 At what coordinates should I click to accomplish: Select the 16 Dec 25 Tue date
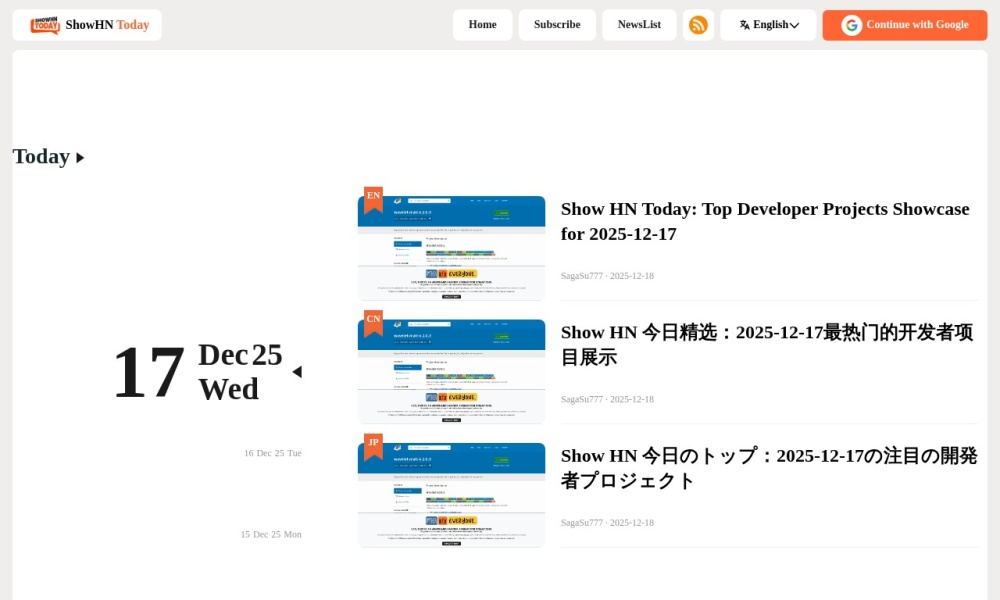[272, 453]
